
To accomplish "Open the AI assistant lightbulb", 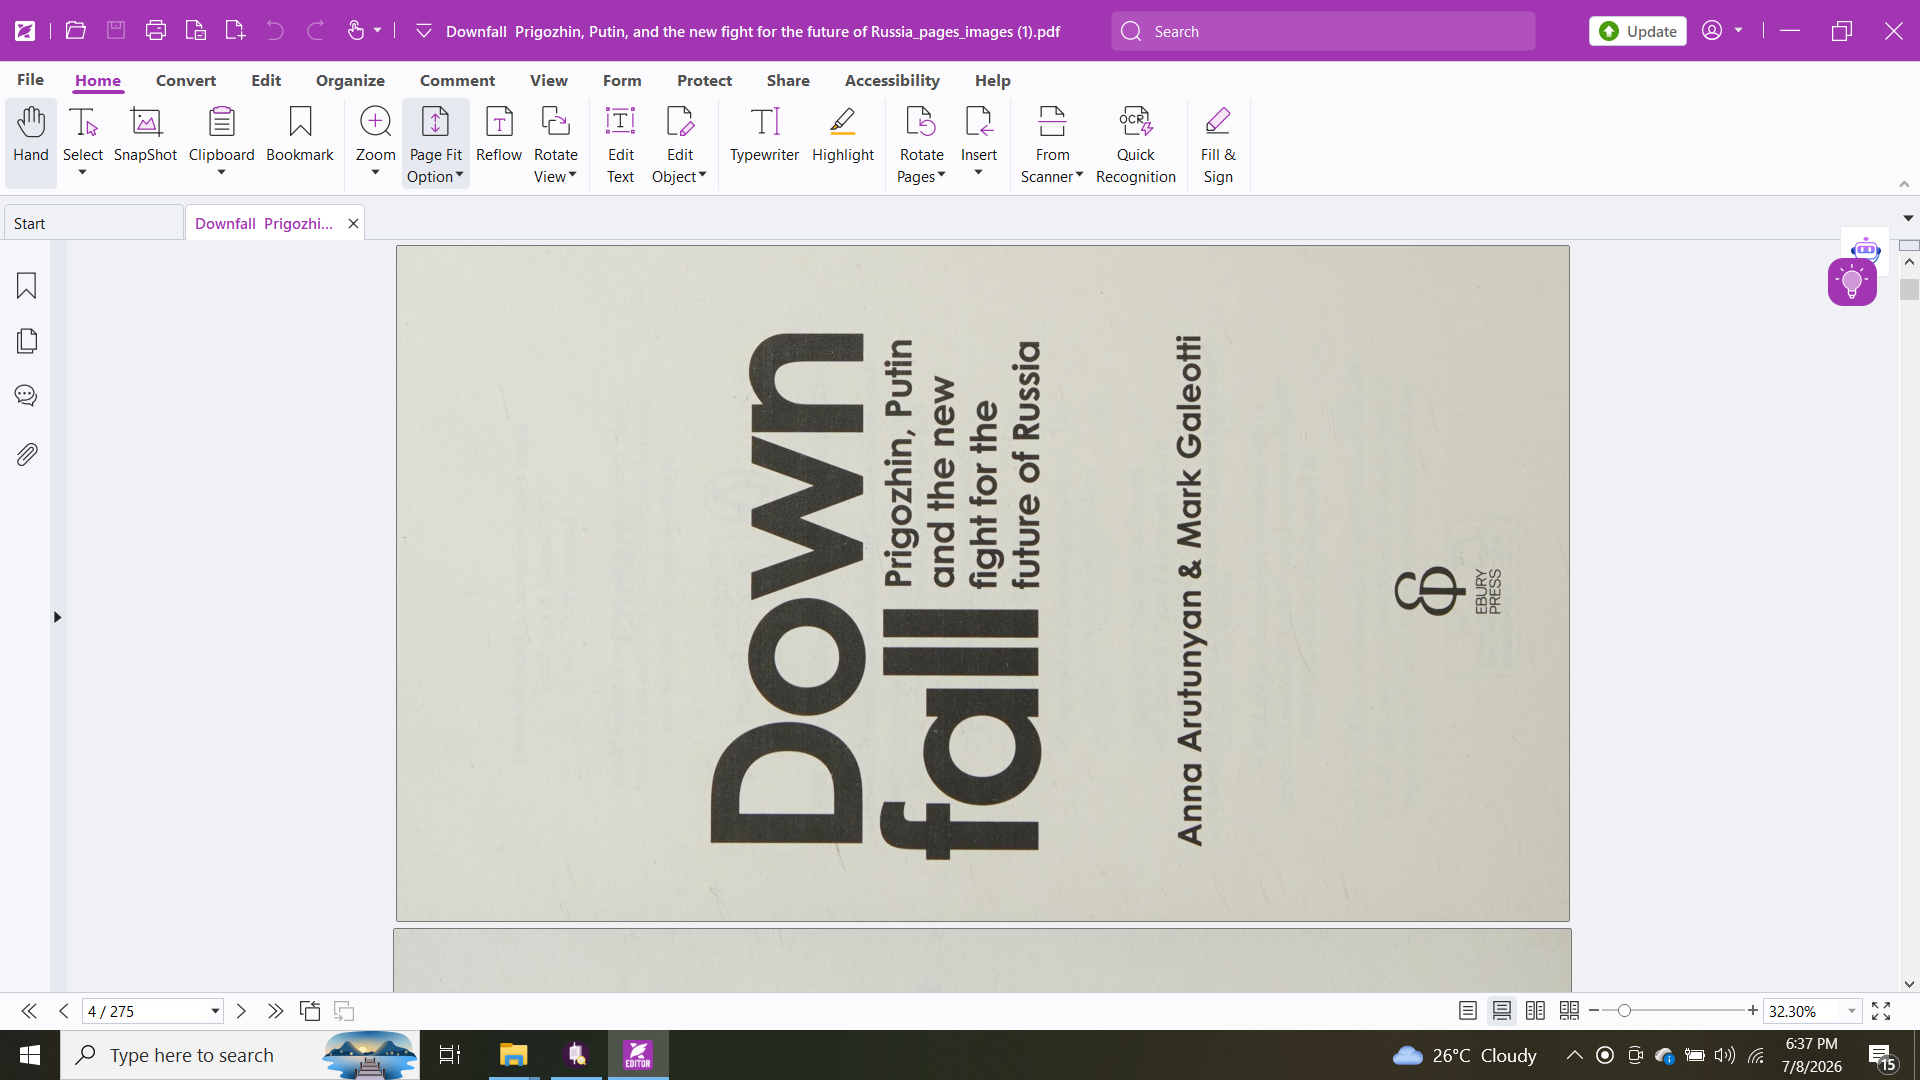I will point(1852,283).
